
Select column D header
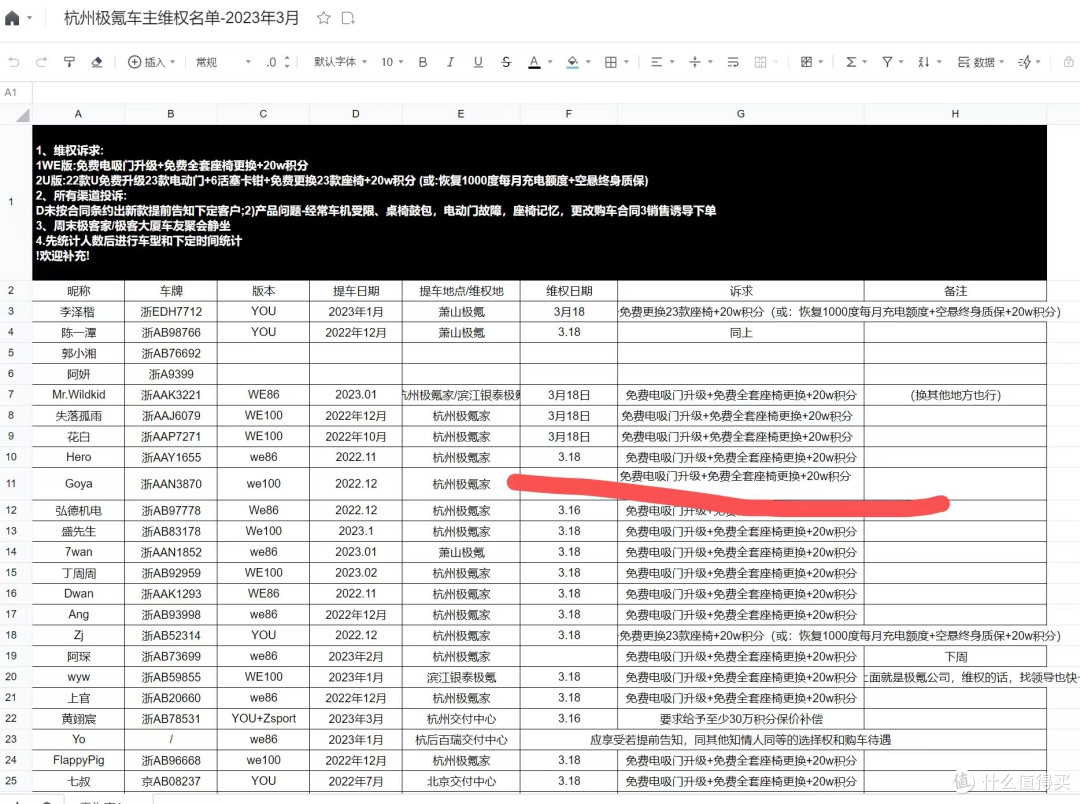pos(356,114)
